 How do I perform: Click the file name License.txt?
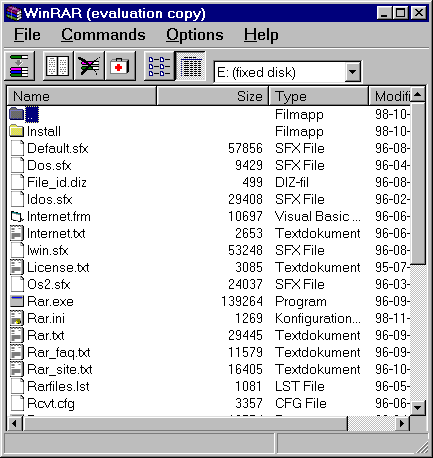58,267
